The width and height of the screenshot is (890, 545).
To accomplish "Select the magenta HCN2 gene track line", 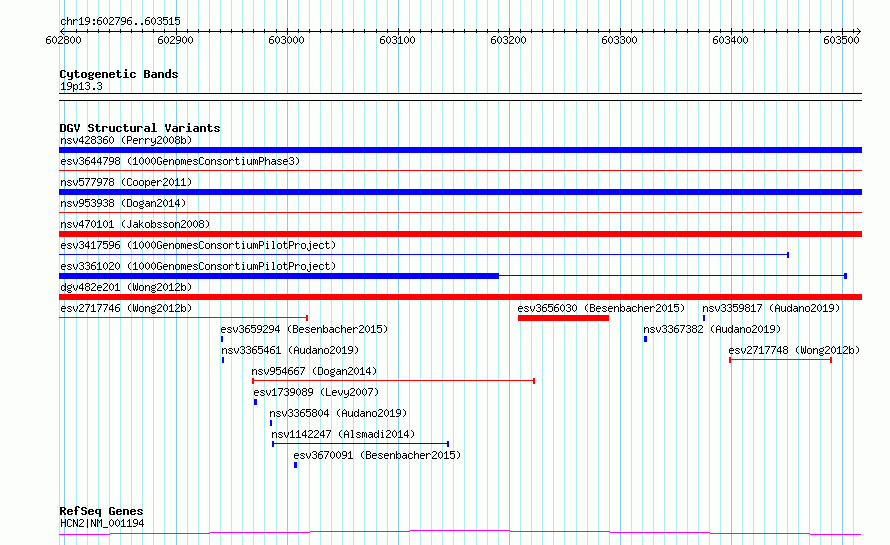I will pyautogui.click(x=460, y=533).
